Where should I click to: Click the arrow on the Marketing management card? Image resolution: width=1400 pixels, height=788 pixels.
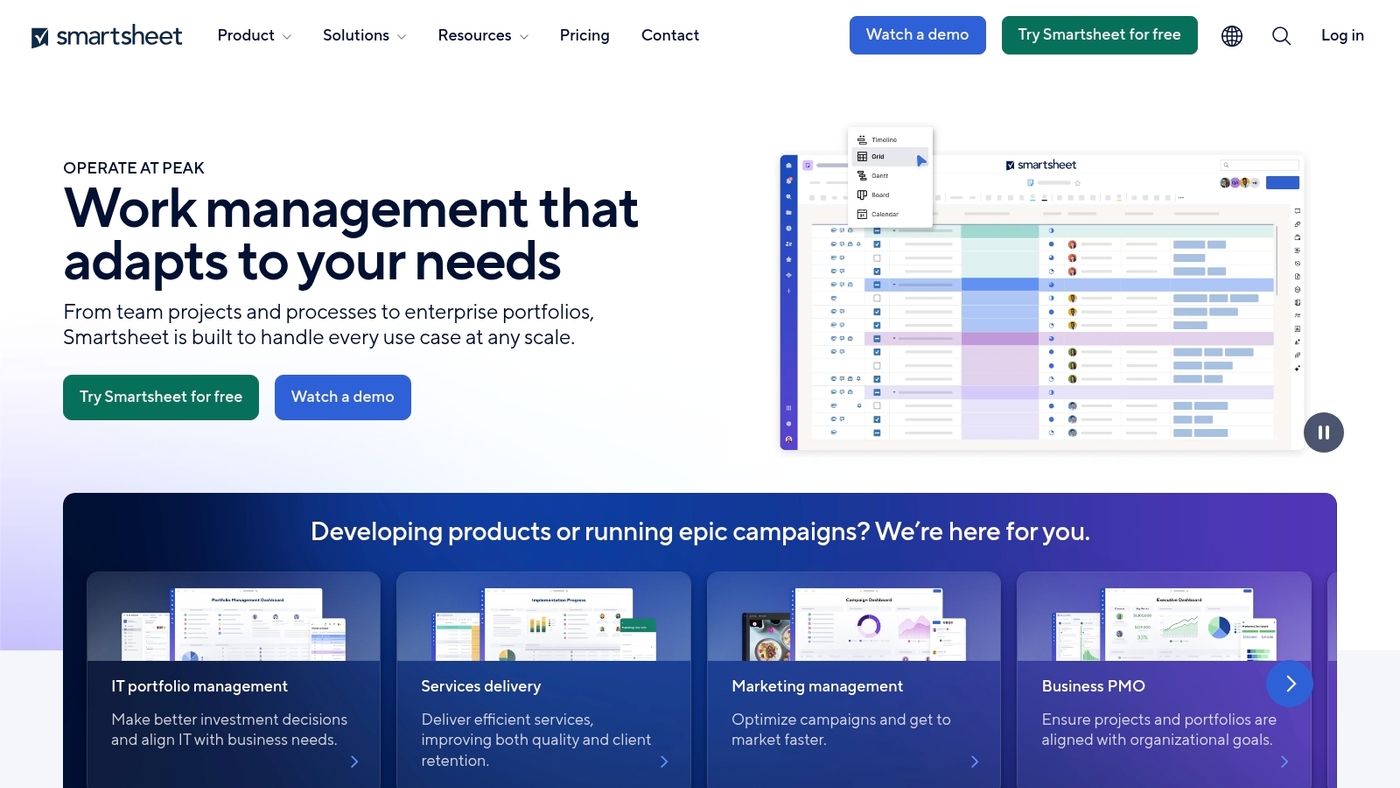975,762
